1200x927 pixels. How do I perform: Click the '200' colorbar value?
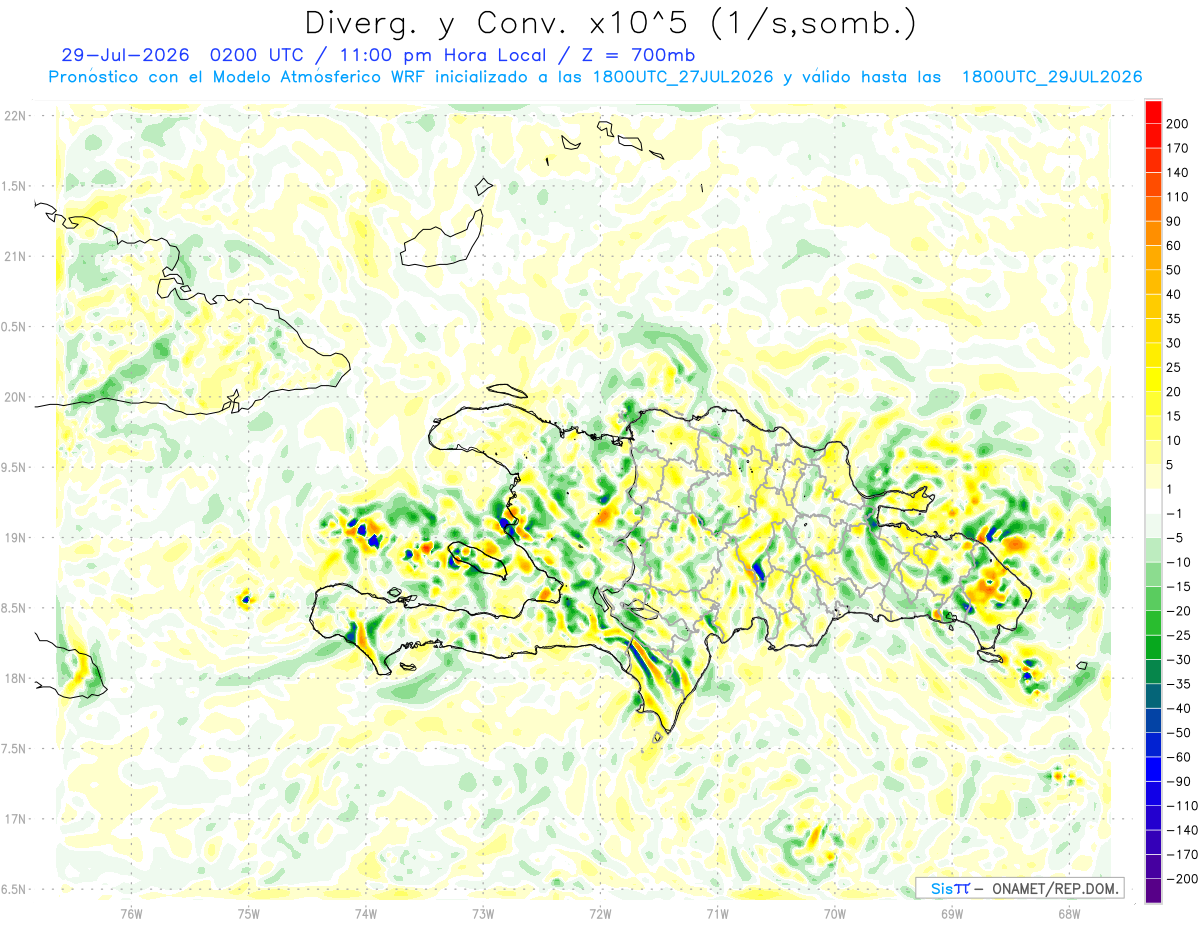[1176, 123]
